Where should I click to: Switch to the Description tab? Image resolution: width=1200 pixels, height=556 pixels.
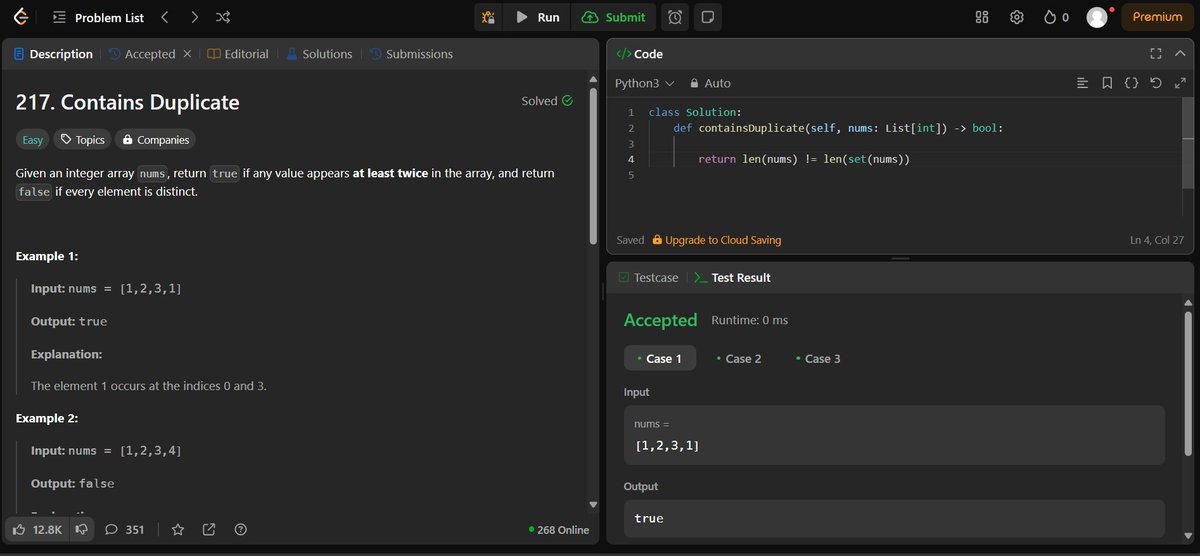coord(53,54)
